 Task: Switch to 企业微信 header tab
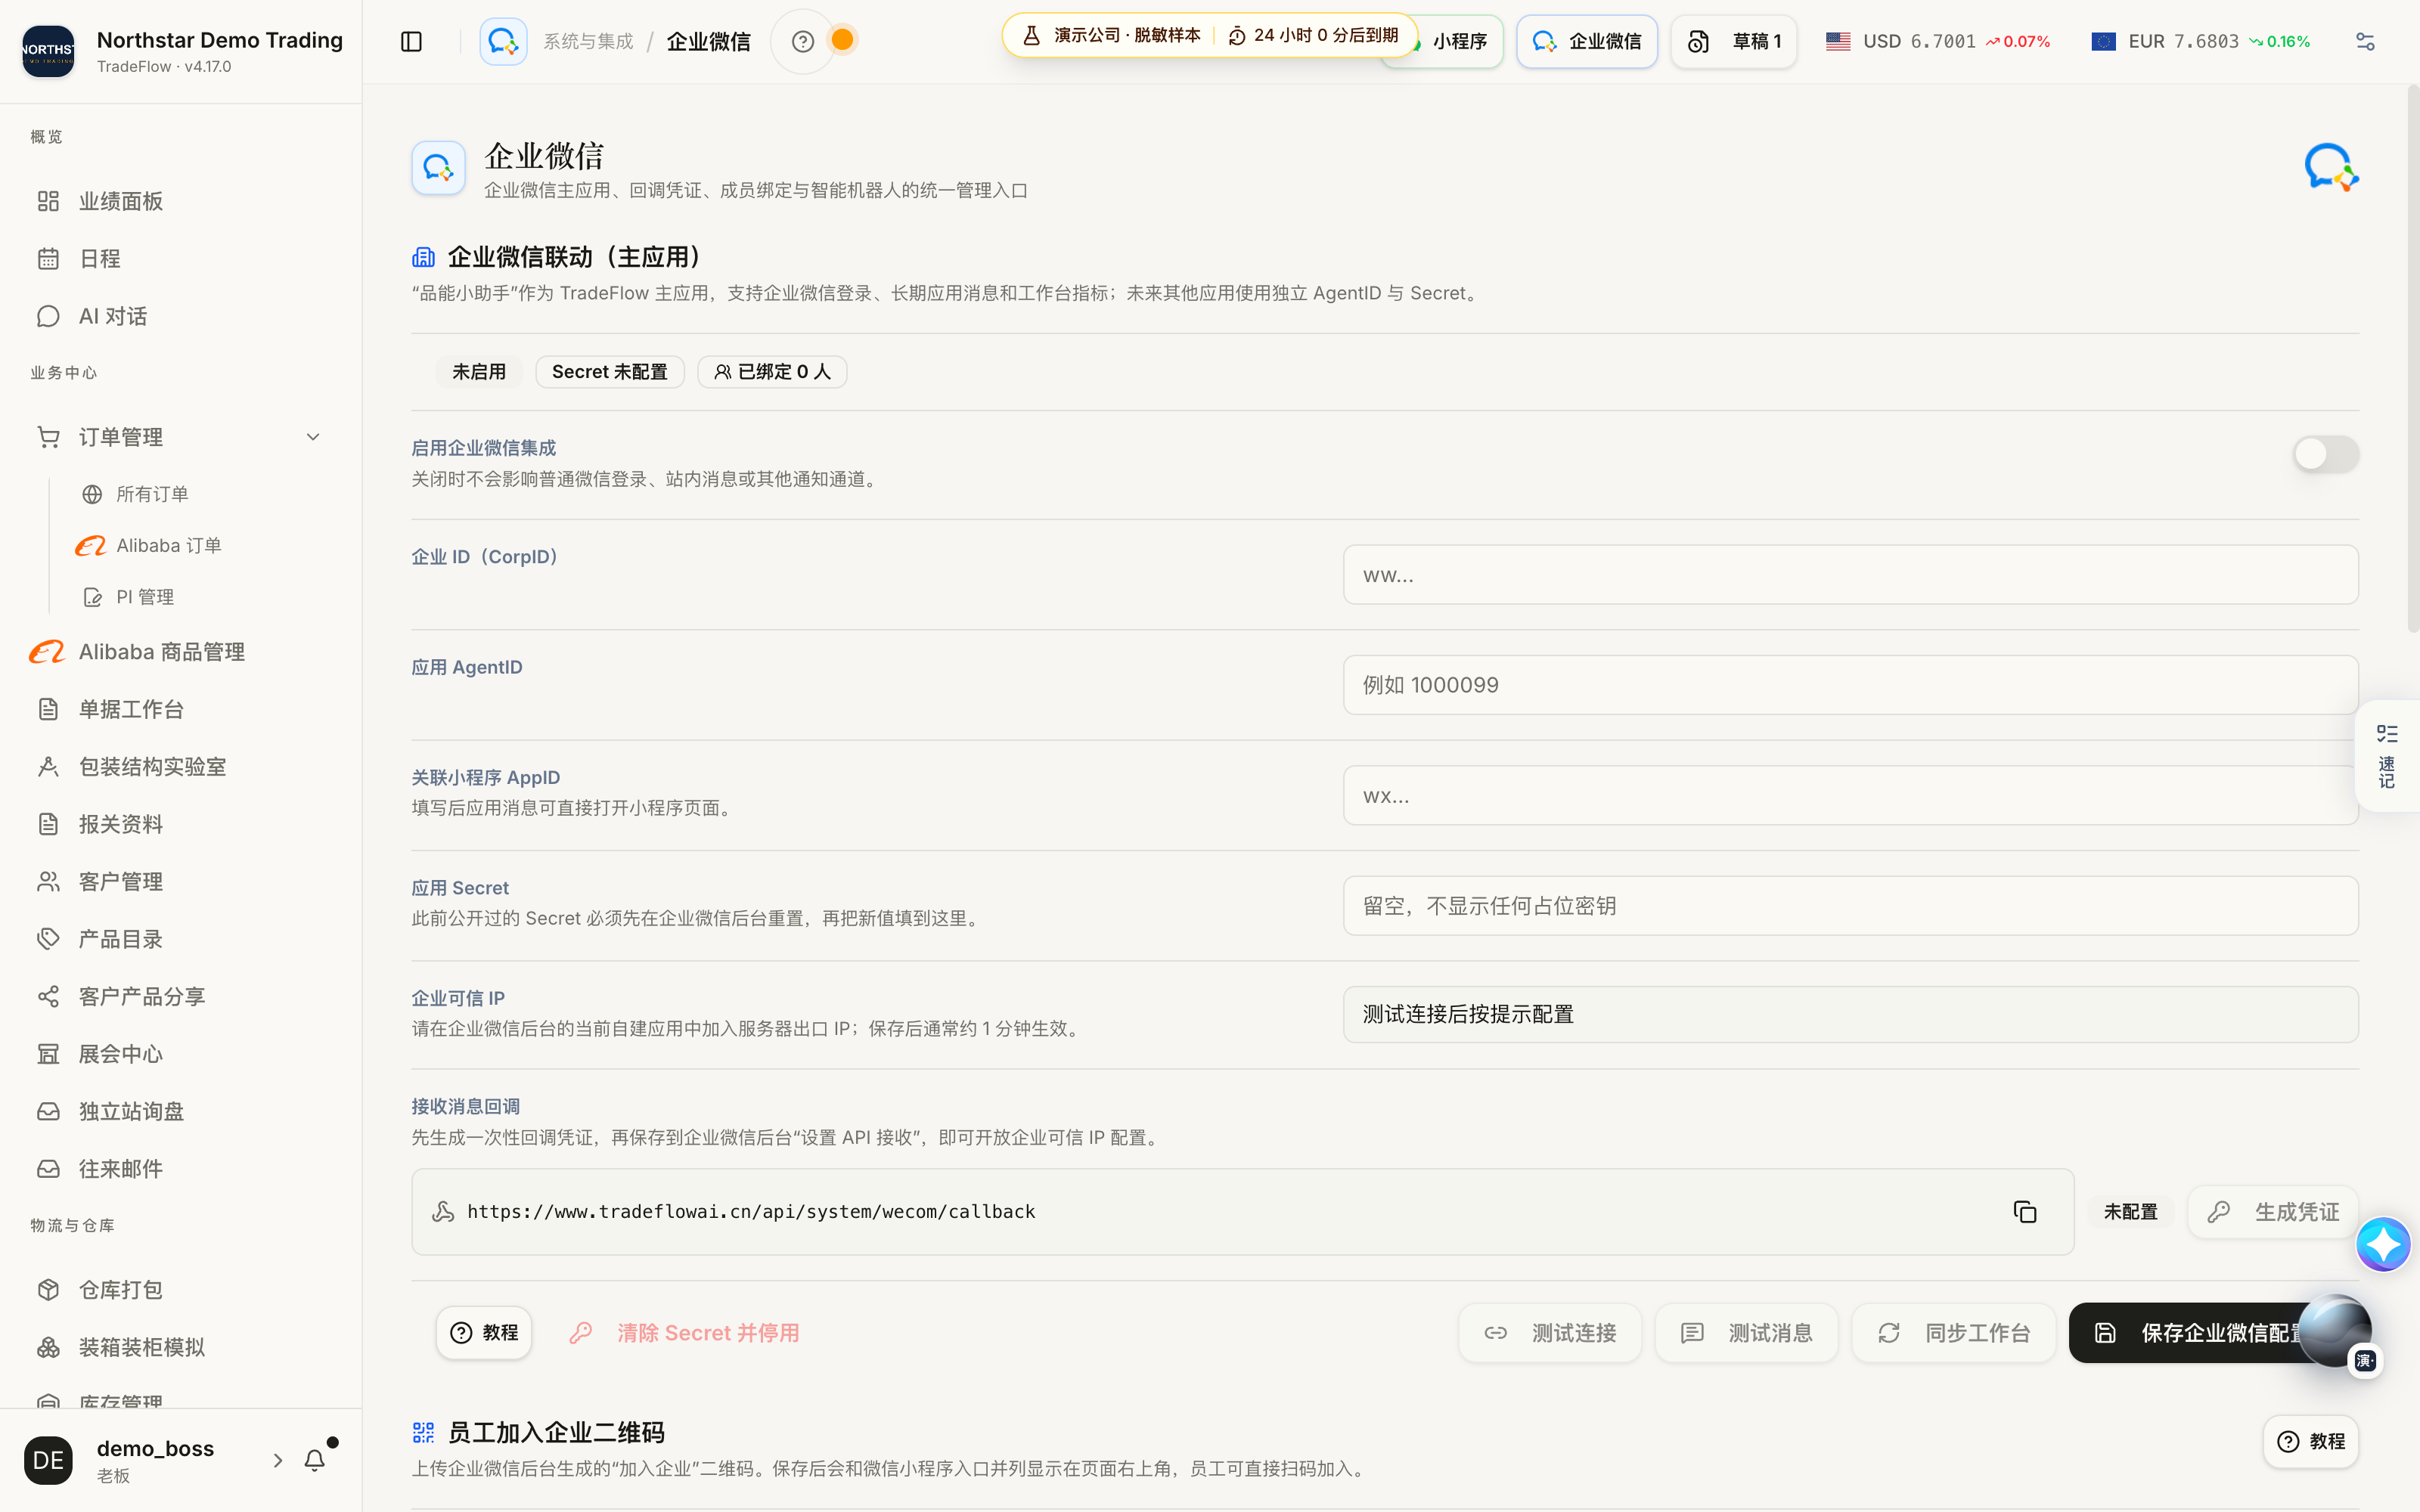[x=1587, y=41]
